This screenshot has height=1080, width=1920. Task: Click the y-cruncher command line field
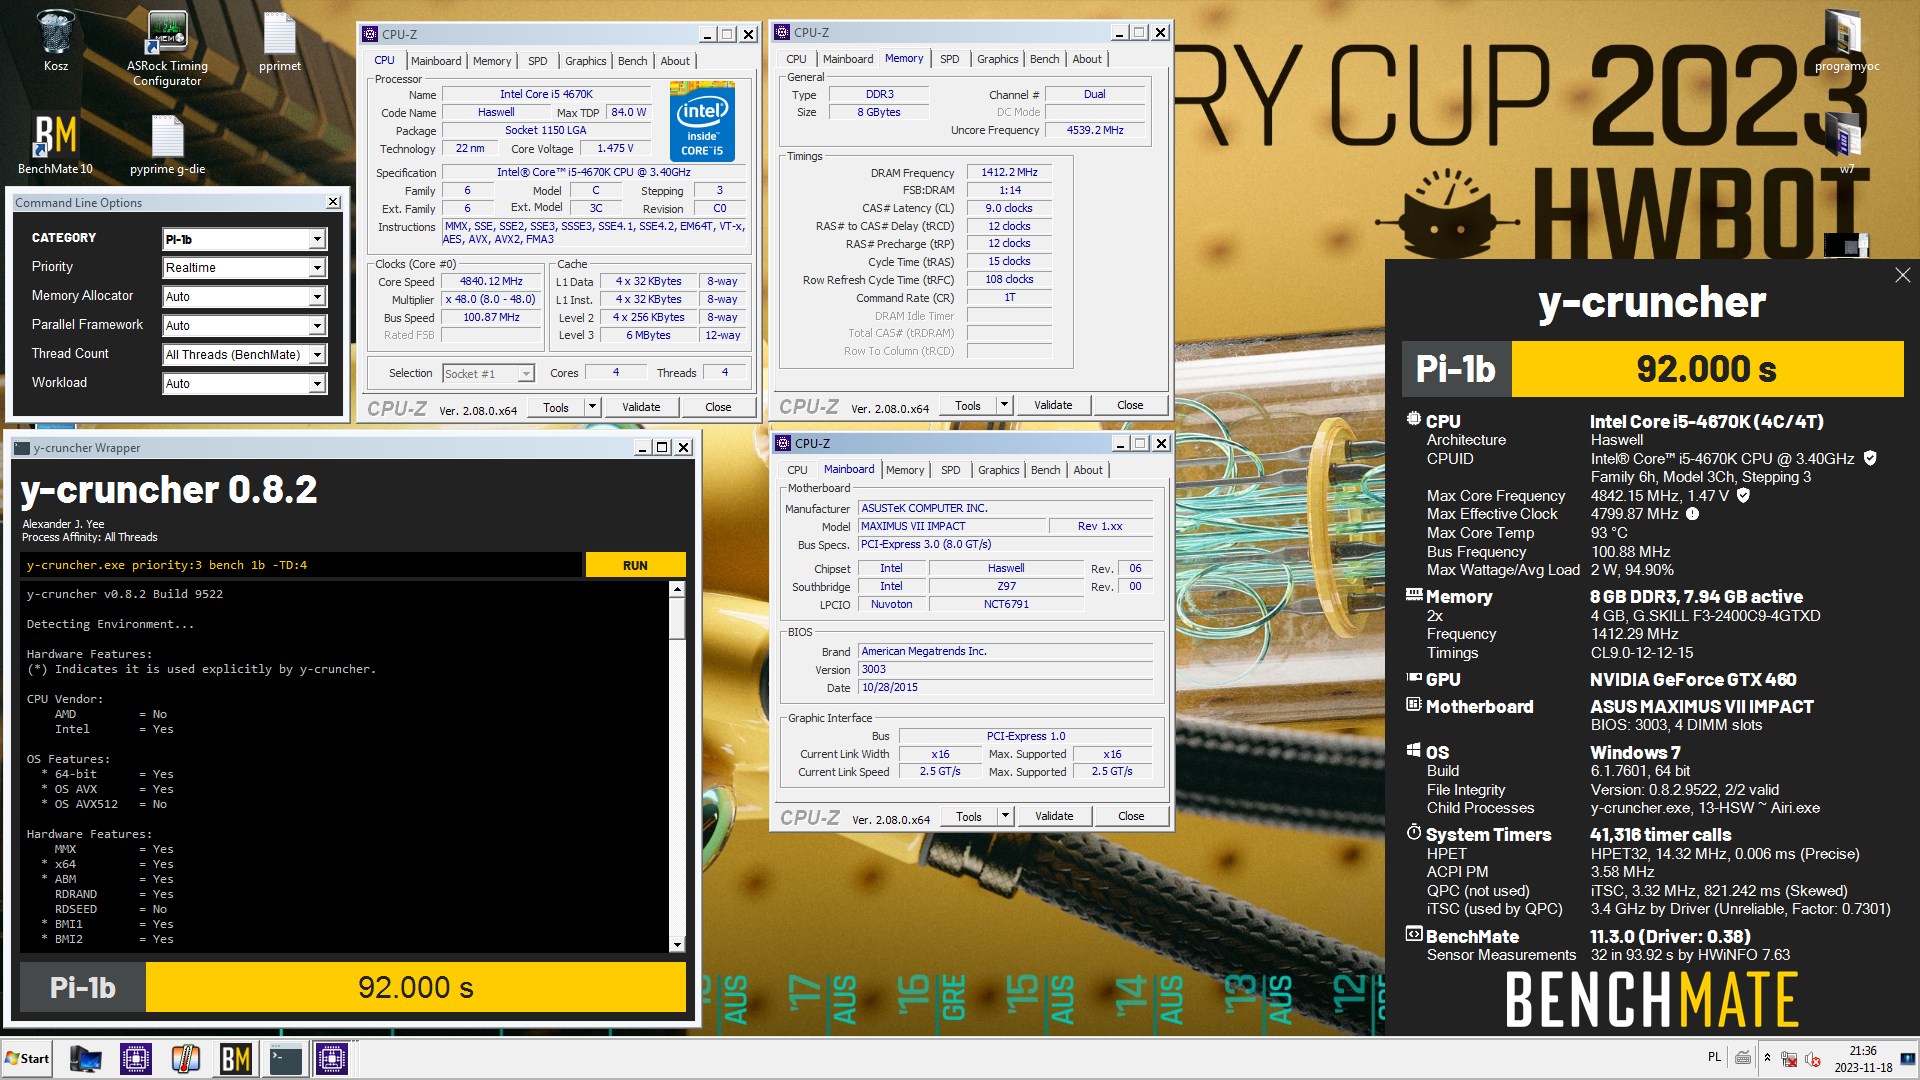click(x=300, y=565)
